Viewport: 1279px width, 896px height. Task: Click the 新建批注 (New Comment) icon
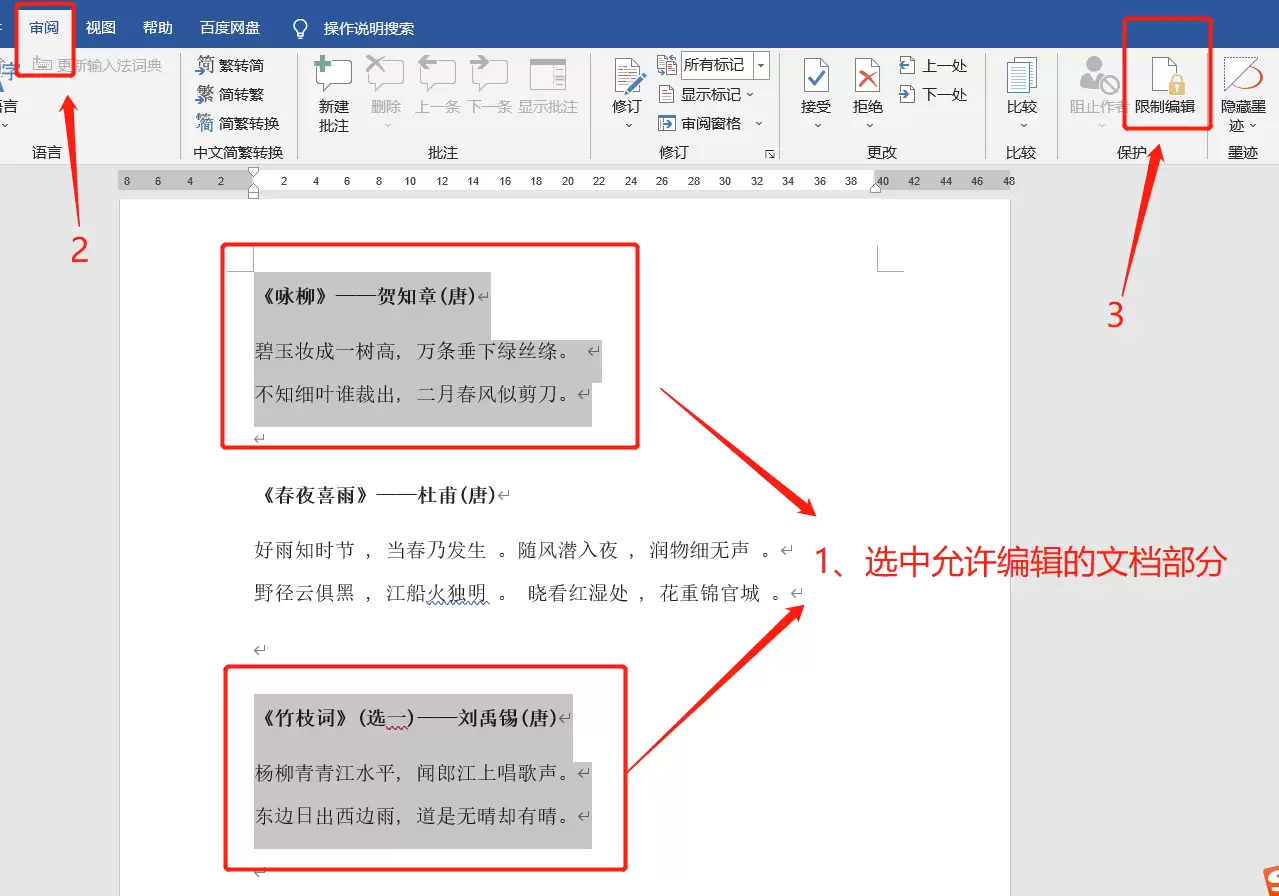tap(332, 90)
